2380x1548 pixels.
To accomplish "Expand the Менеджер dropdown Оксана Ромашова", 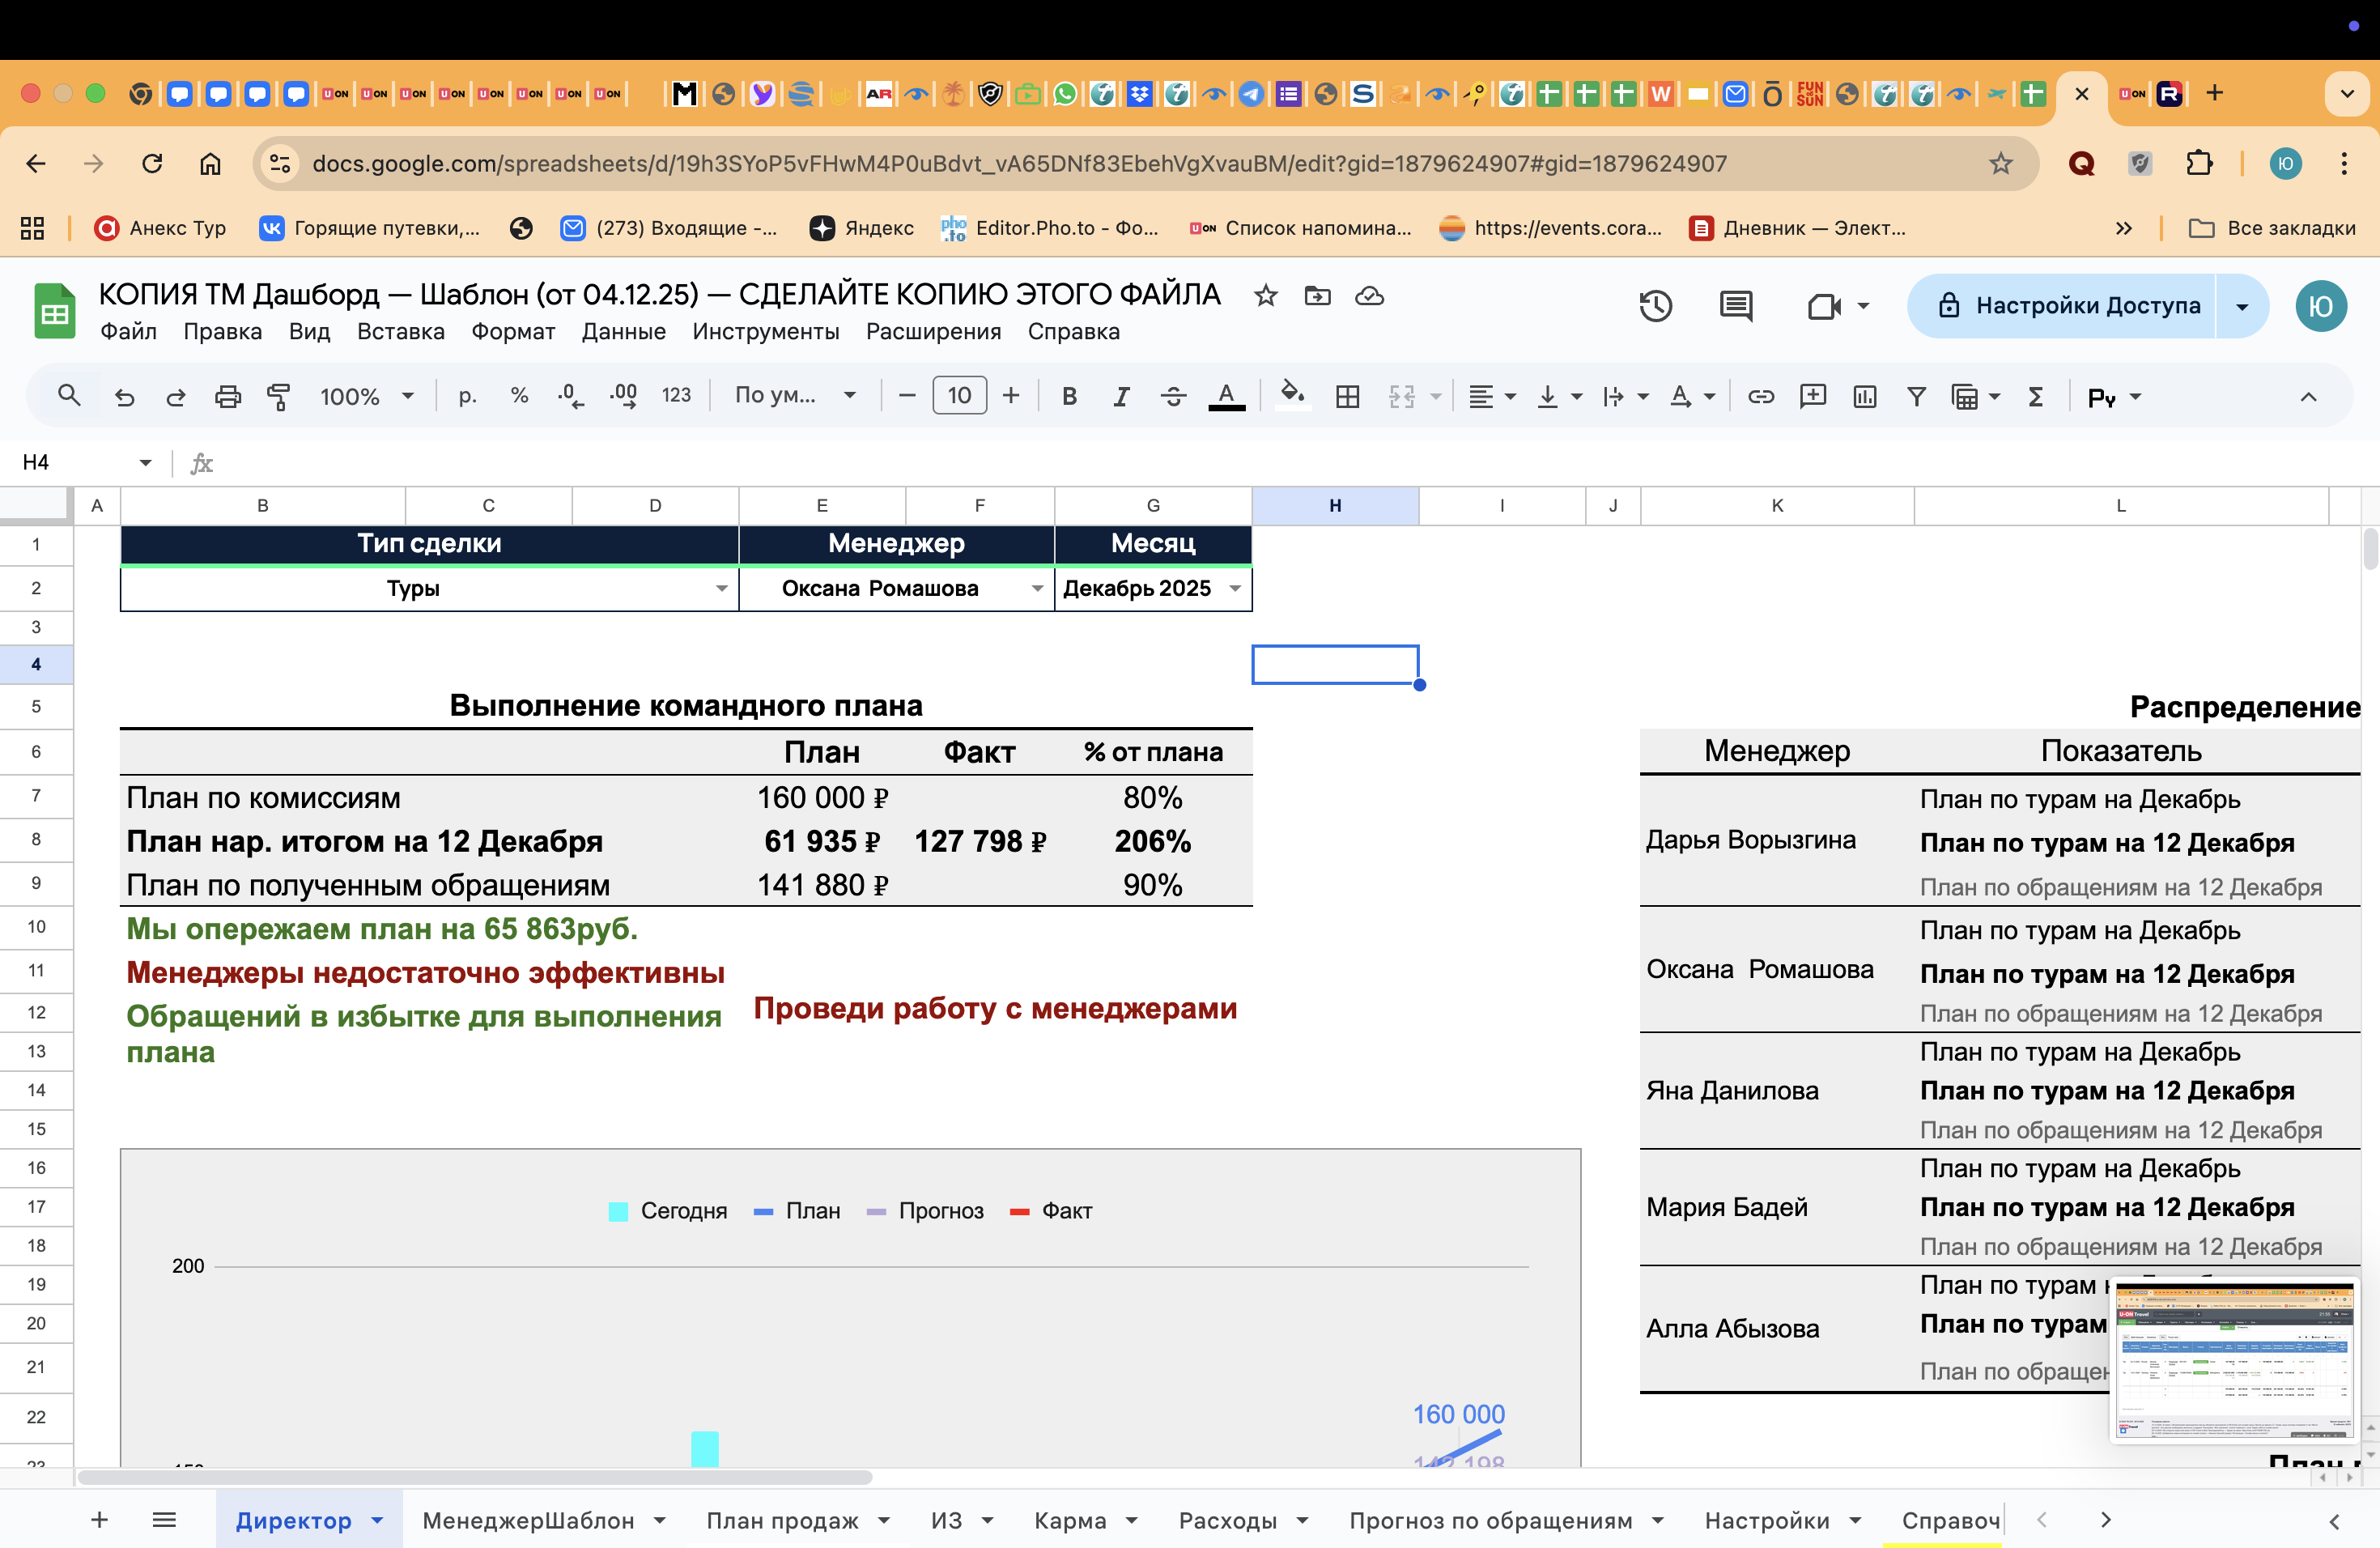I will point(1037,589).
